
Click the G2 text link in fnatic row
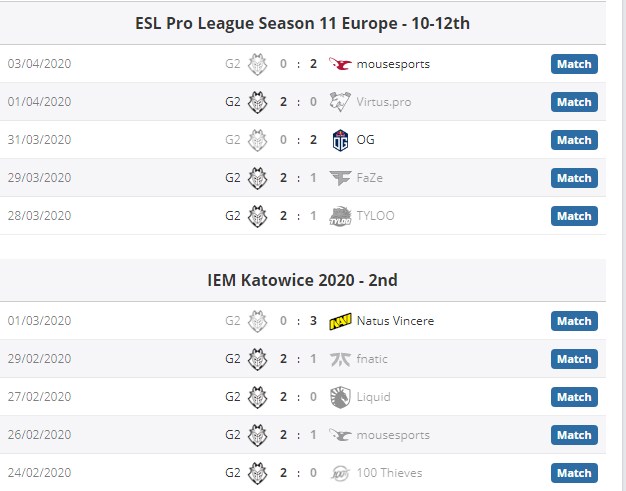233,359
